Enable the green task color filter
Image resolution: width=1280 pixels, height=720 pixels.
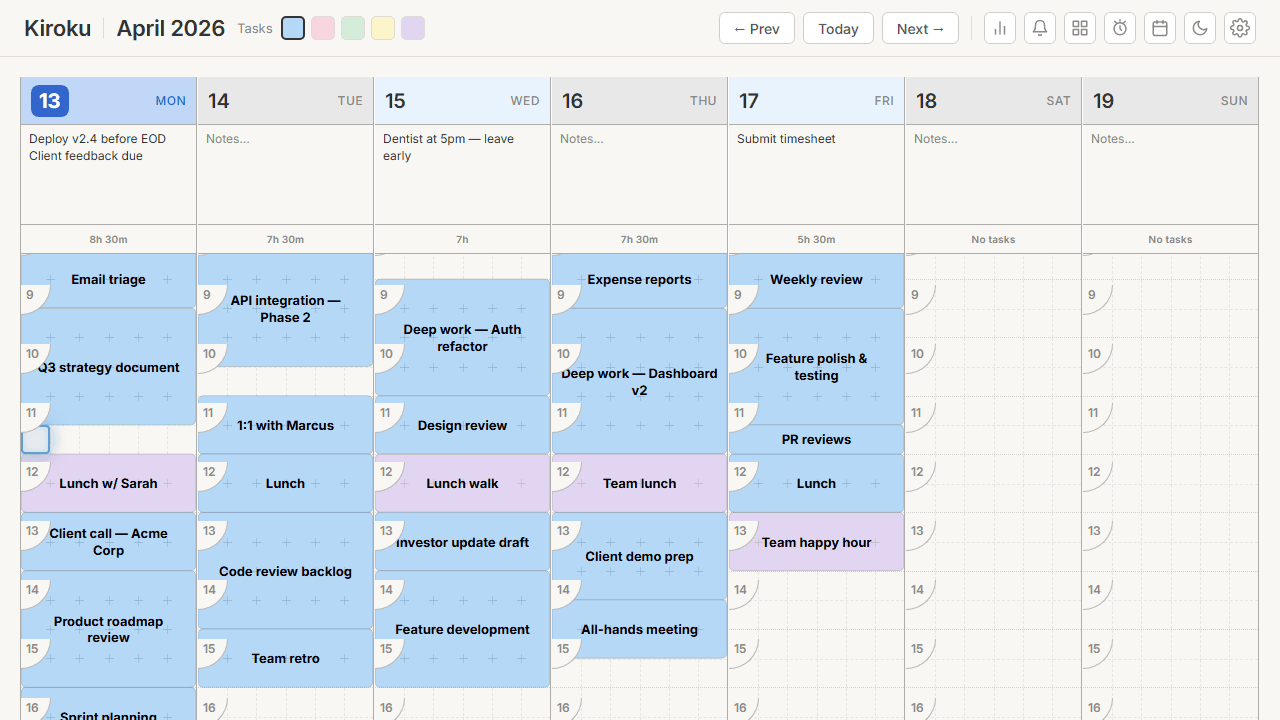click(352, 28)
